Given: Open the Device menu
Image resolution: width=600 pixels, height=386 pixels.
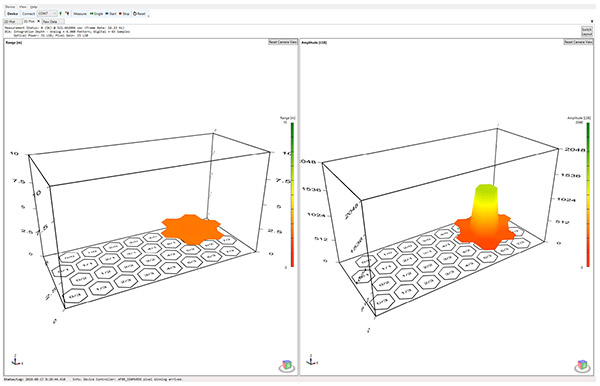Looking at the screenshot, I should (x=10, y=7).
